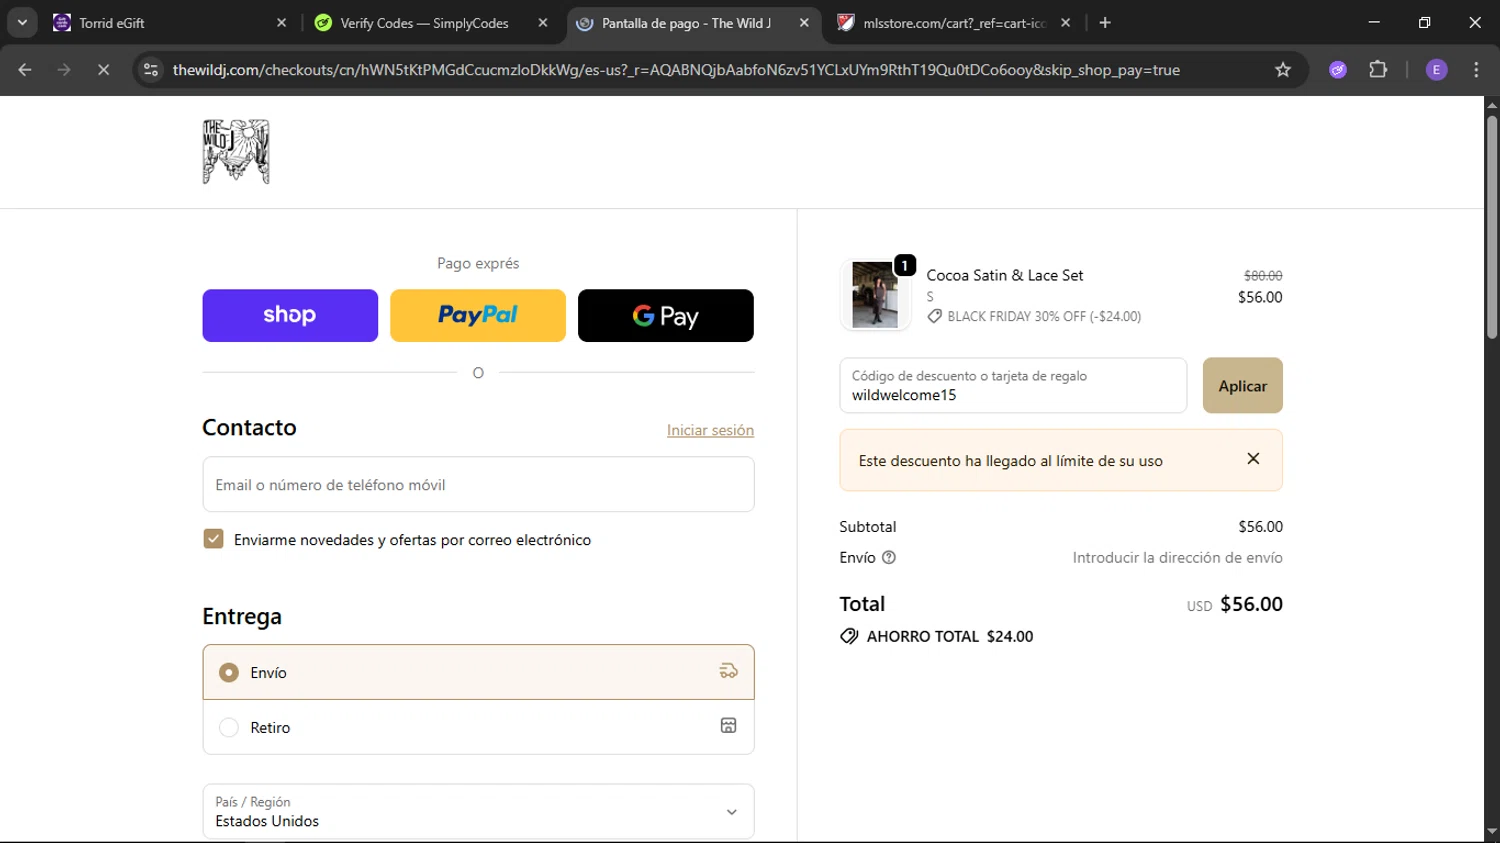The image size is (1500, 843).
Task: Click the struck-through $80.00 price
Action: pos(1263,275)
